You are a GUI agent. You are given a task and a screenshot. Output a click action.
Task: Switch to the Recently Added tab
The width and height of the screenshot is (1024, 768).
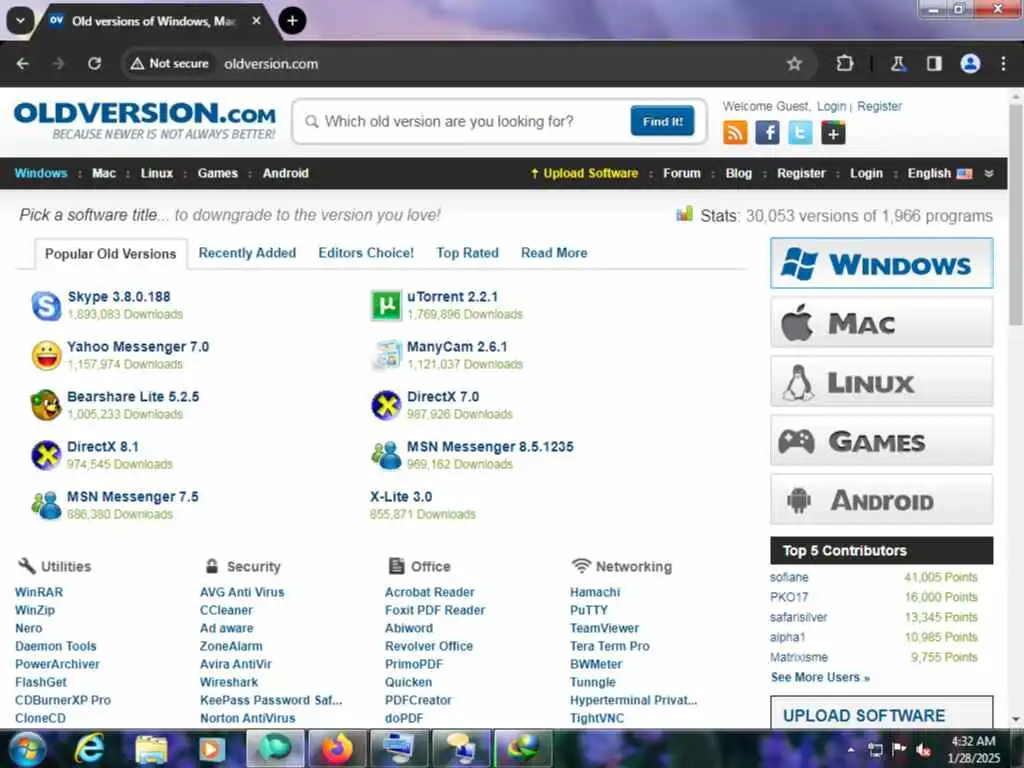tap(247, 253)
